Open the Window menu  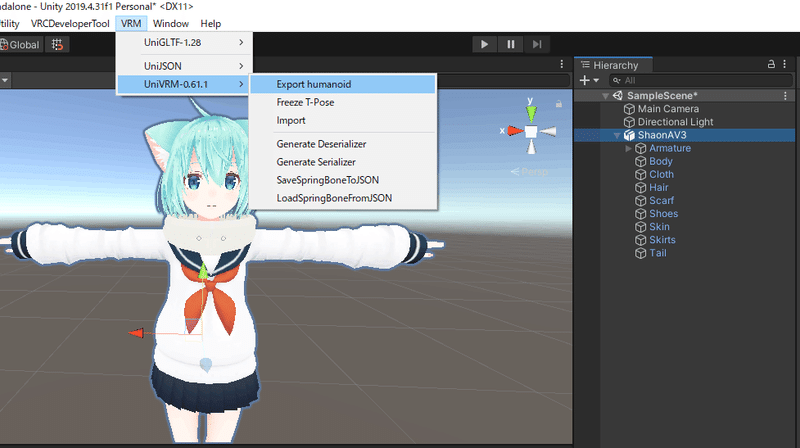tap(170, 23)
